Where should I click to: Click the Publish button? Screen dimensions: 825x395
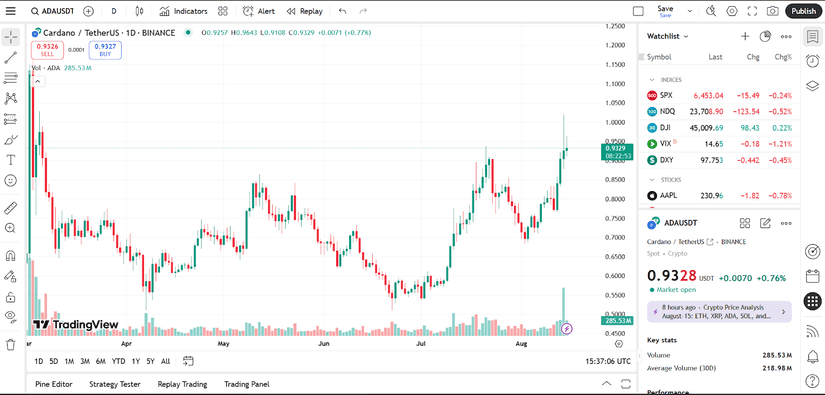coord(803,11)
